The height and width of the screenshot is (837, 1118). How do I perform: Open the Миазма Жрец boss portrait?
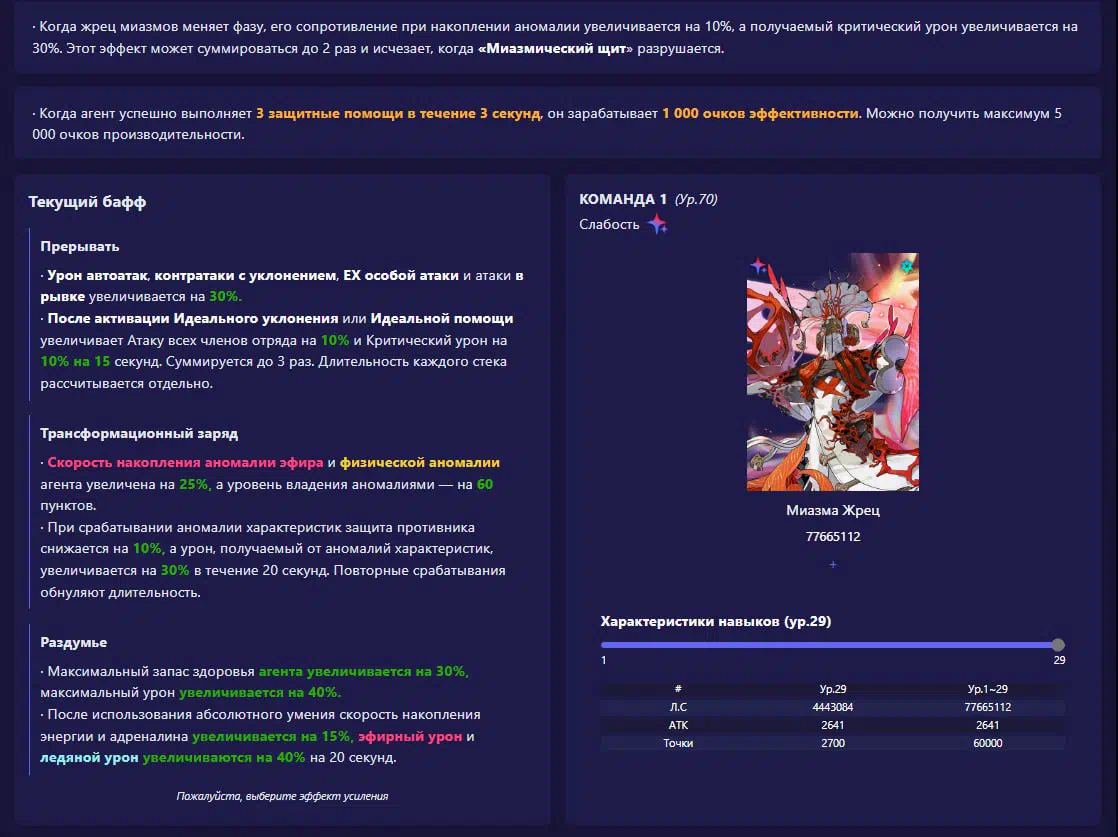[833, 371]
